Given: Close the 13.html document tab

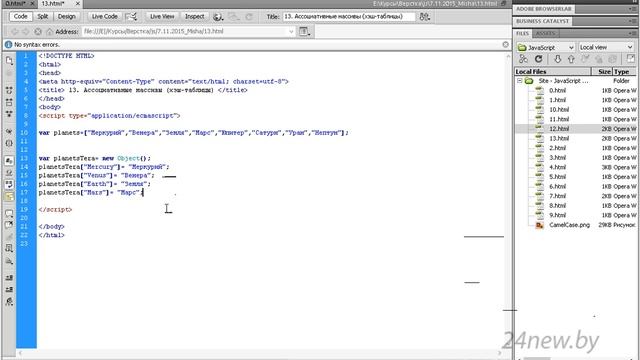Looking at the screenshot, I should pyautogui.click(x=78, y=3).
